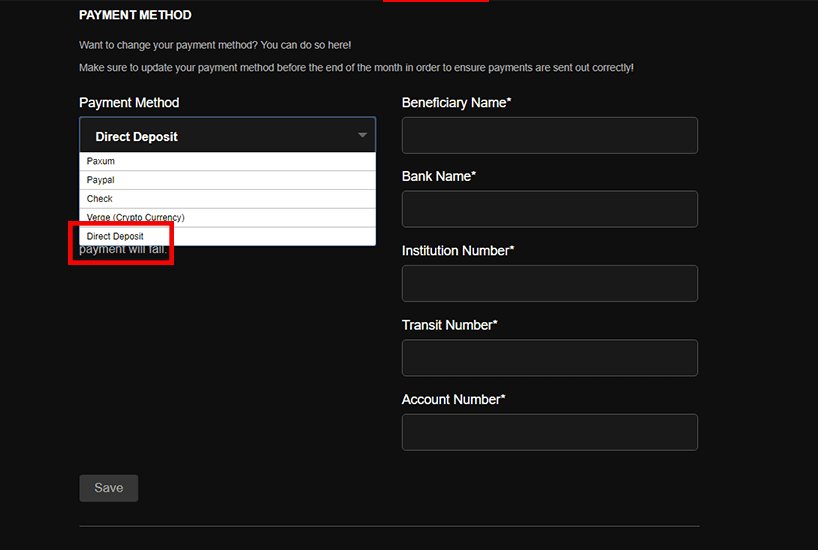This screenshot has height=550, width=818.
Task: Click the PAYMENT METHOD heading text
Action: [135, 15]
